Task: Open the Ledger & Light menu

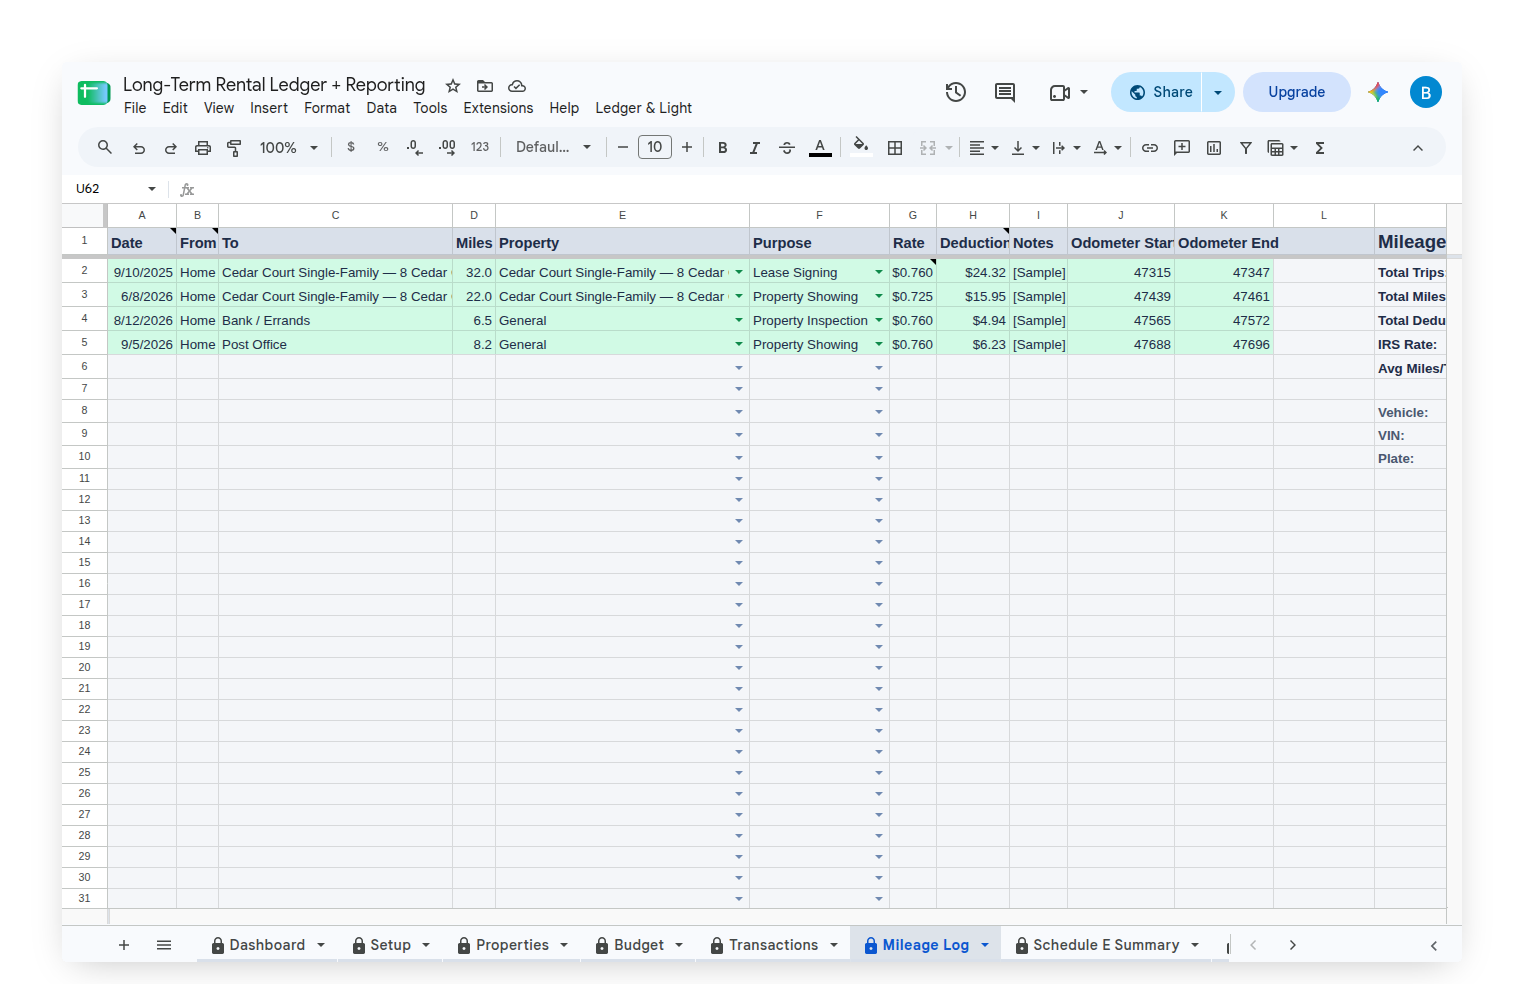Action: pos(643,108)
